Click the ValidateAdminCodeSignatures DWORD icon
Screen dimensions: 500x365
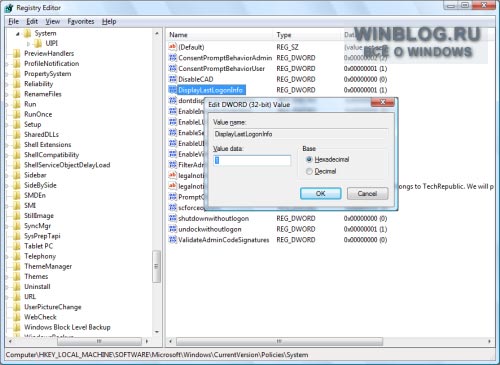[x=172, y=240]
